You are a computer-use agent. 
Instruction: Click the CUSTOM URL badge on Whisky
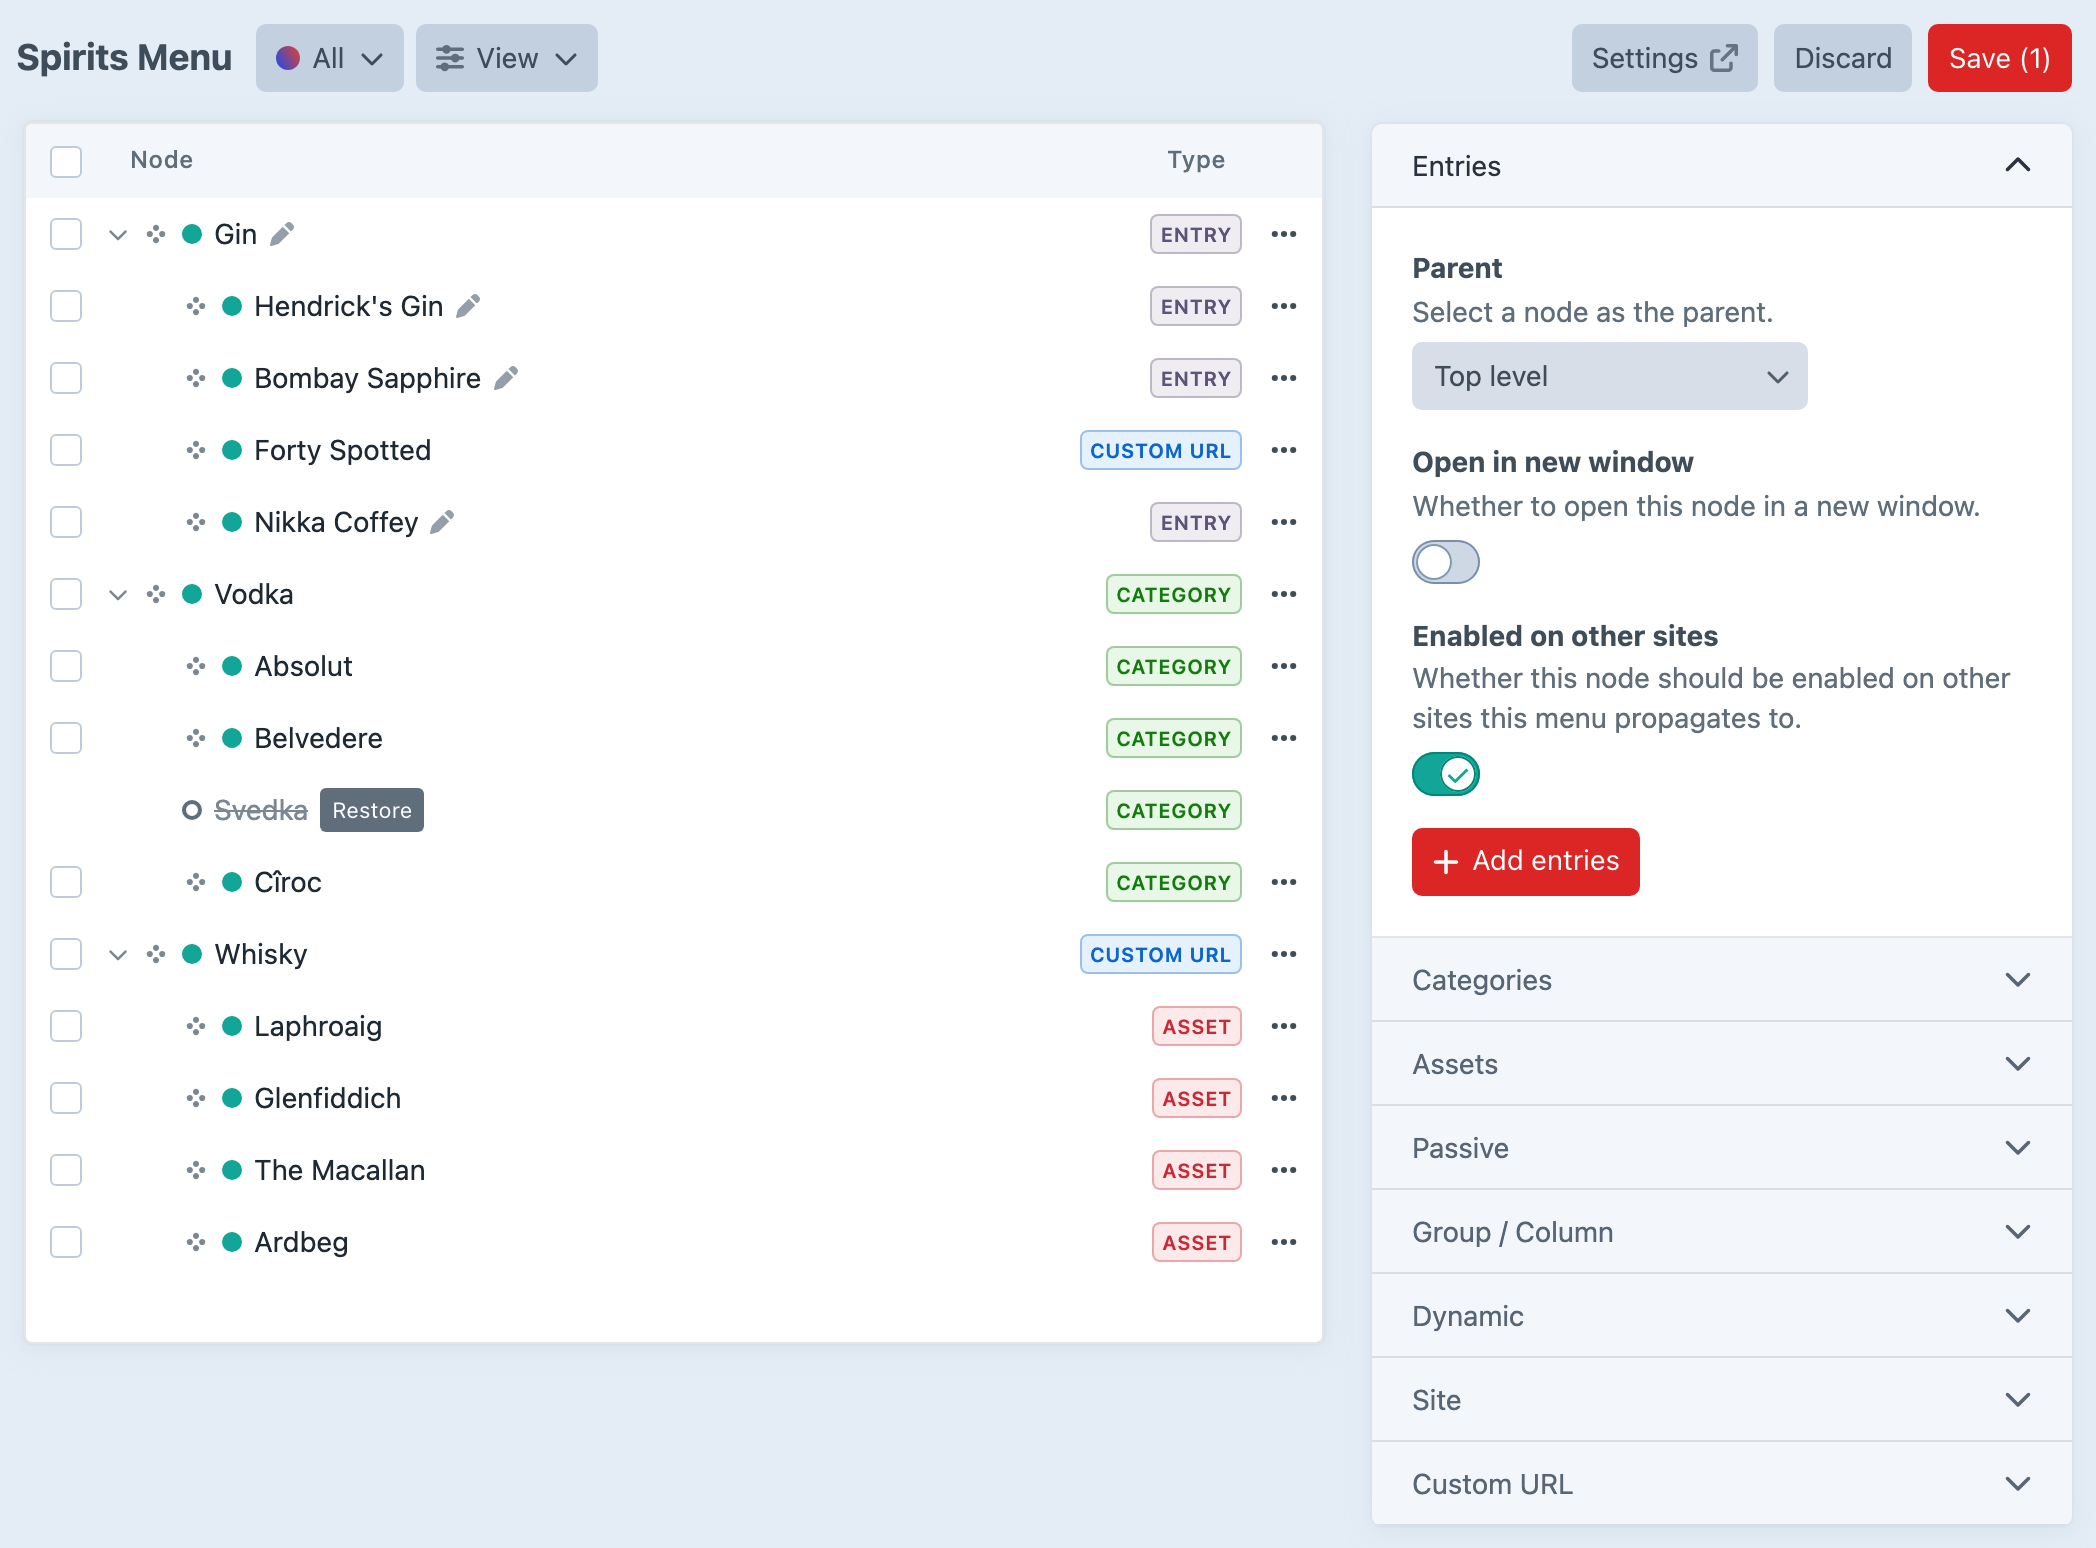tap(1161, 954)
